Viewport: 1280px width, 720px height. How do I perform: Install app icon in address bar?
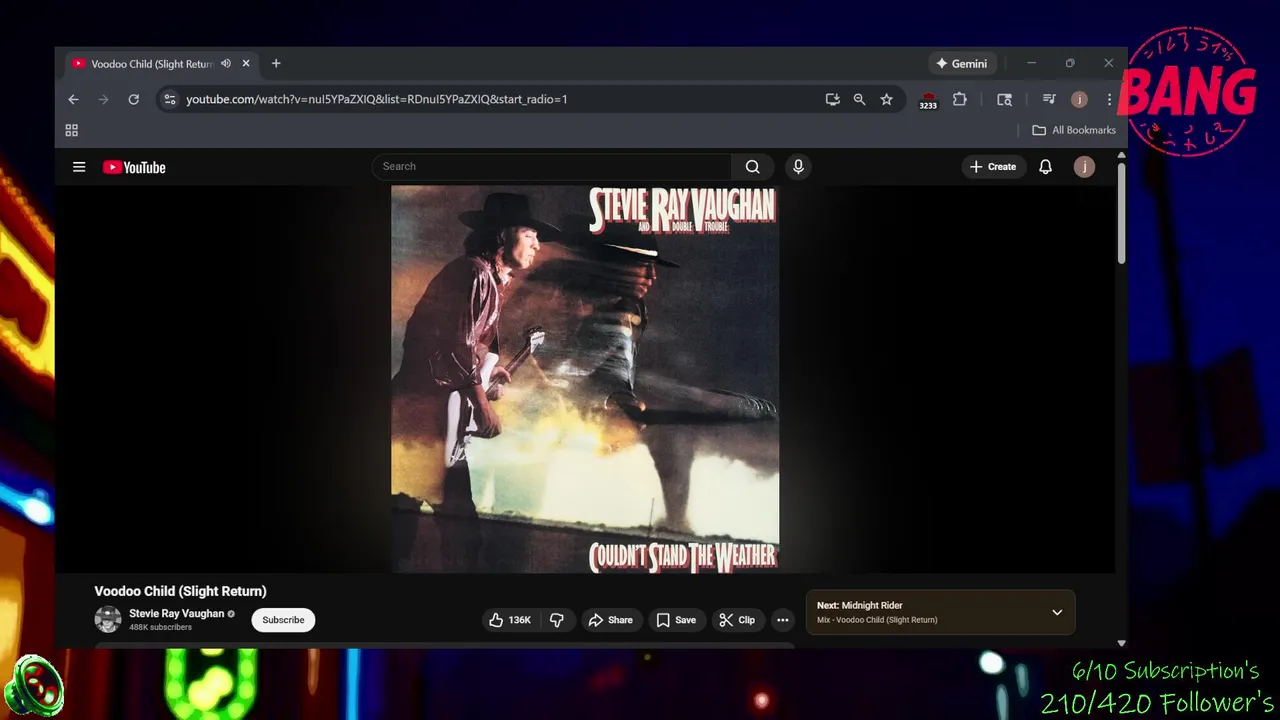(x=832, y=99)
